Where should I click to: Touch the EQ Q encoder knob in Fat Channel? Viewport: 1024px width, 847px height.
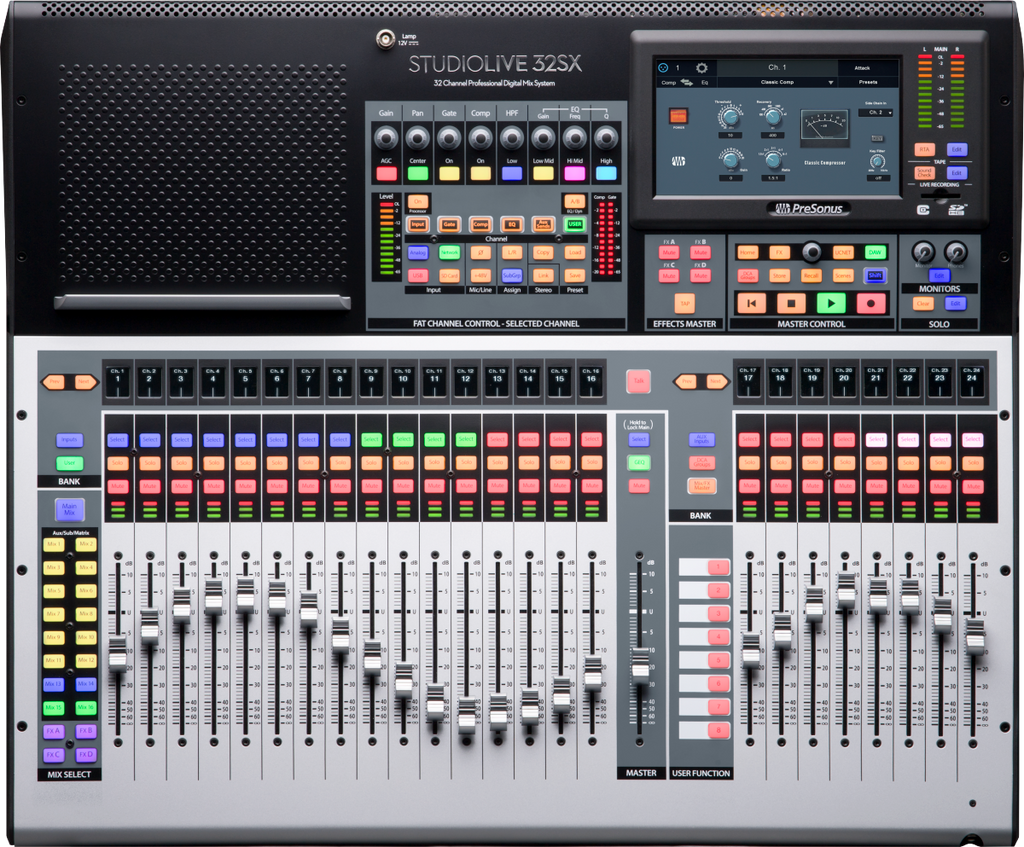606,138
